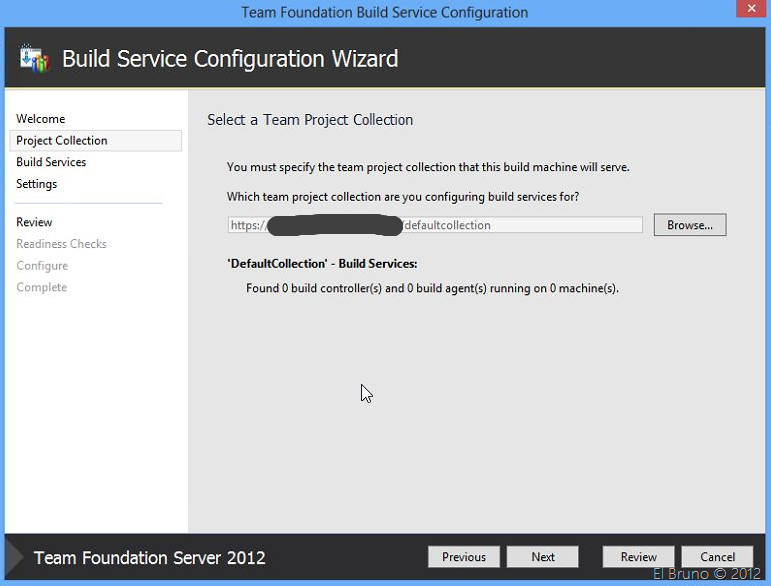Click the triangle arrow beside Team Foundation Server 2012
This screenshot has width=771, height=586.
(x=15, y=557)
